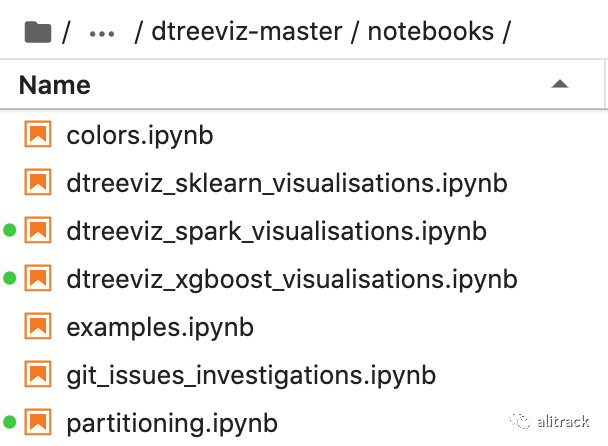The height and width of the screenshot is (446, 608).
Task: Toggle sort order arrow in Name header
Action: [560, 84]
